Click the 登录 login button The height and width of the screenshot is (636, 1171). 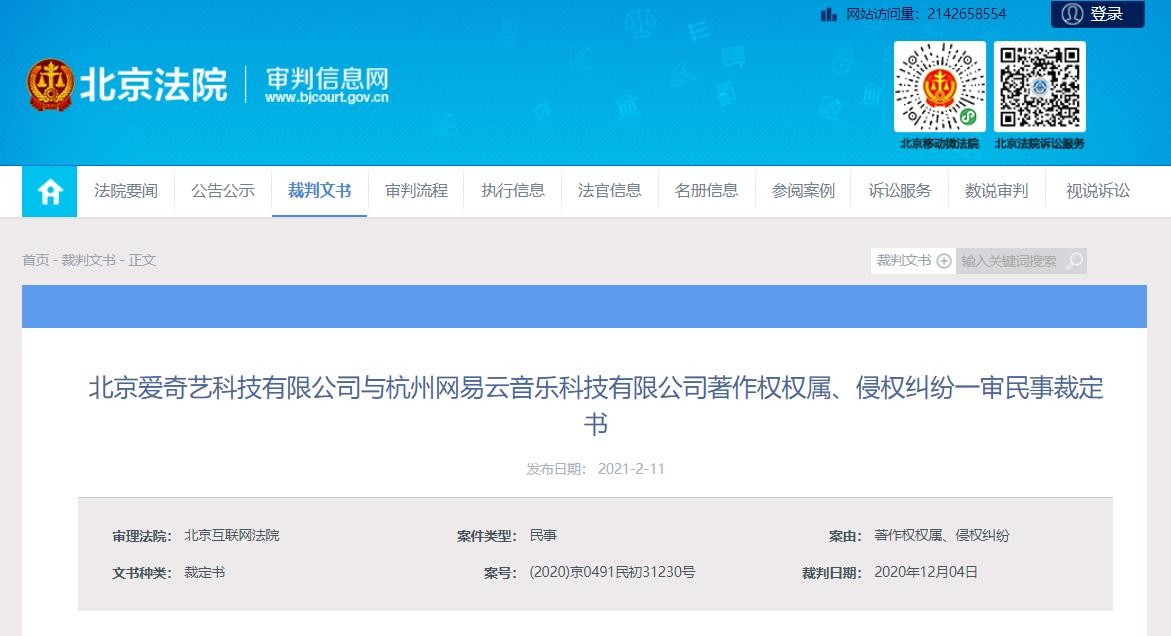pyautogui.click(x=1106, y=14)
